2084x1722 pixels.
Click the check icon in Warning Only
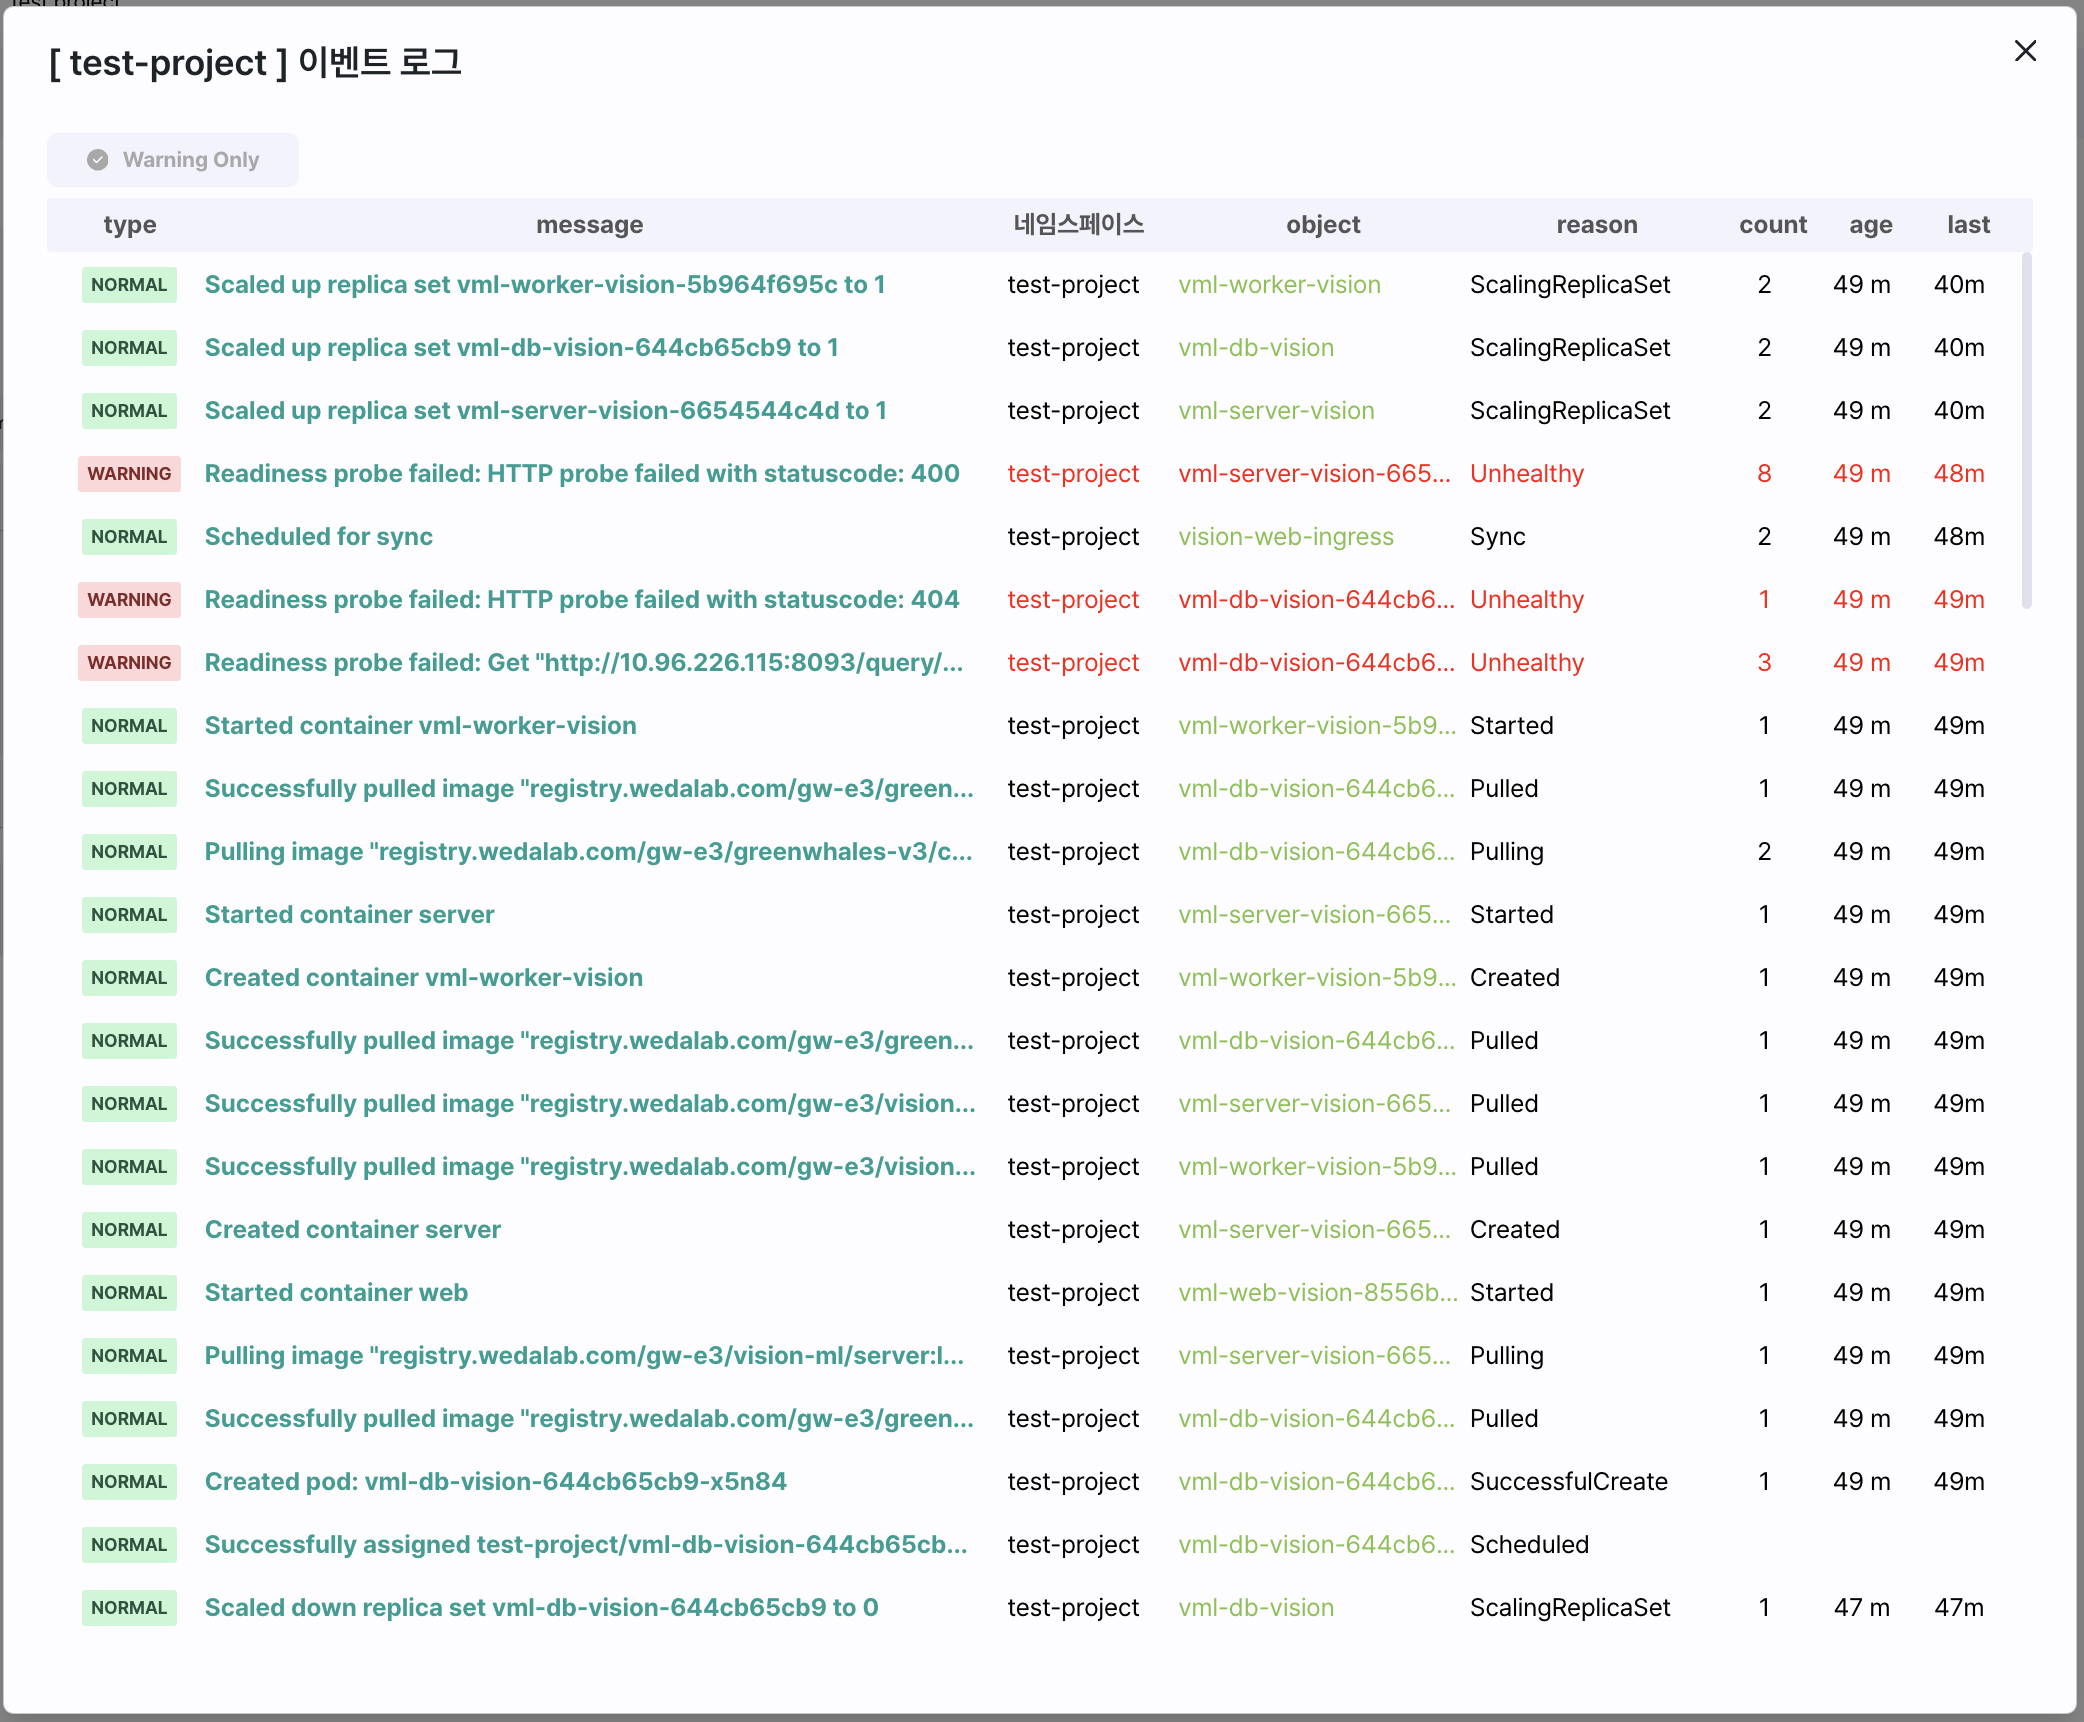point(98,160)
